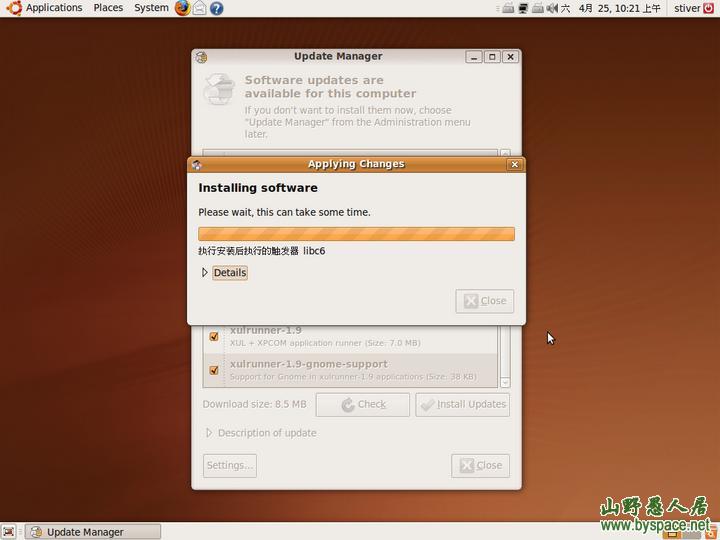
Task: Close the Update Manager window via title bar
Action: 510,57
